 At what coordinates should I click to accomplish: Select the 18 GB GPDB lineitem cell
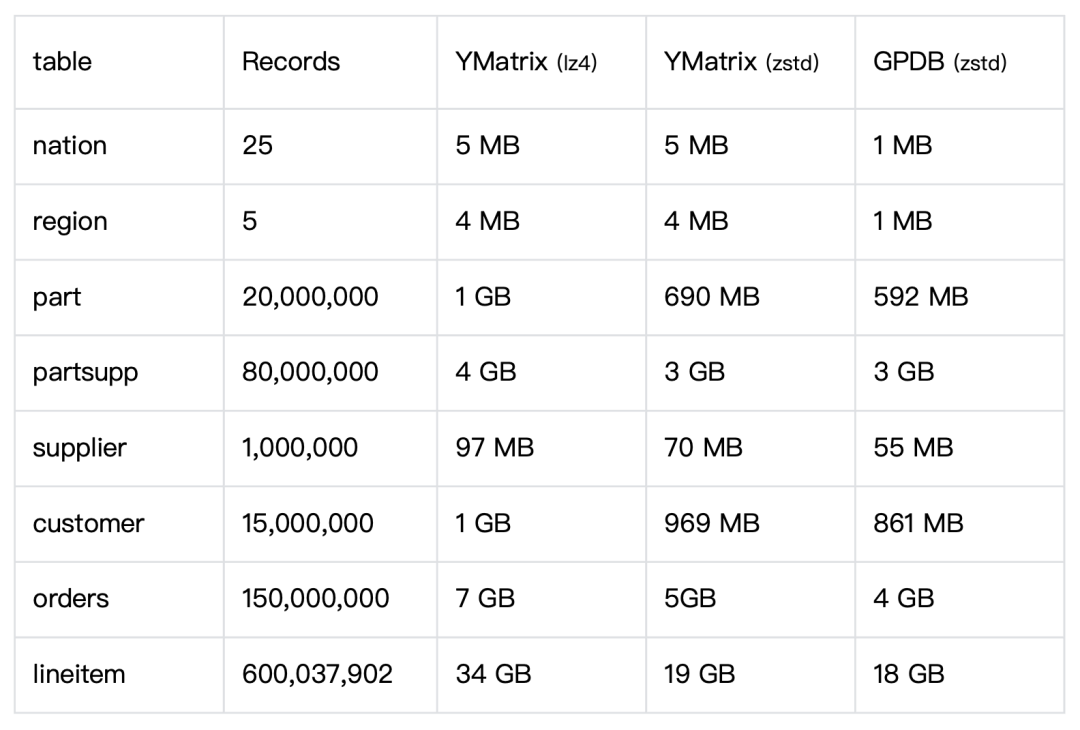pyautogui.click(x=908, y=674)
